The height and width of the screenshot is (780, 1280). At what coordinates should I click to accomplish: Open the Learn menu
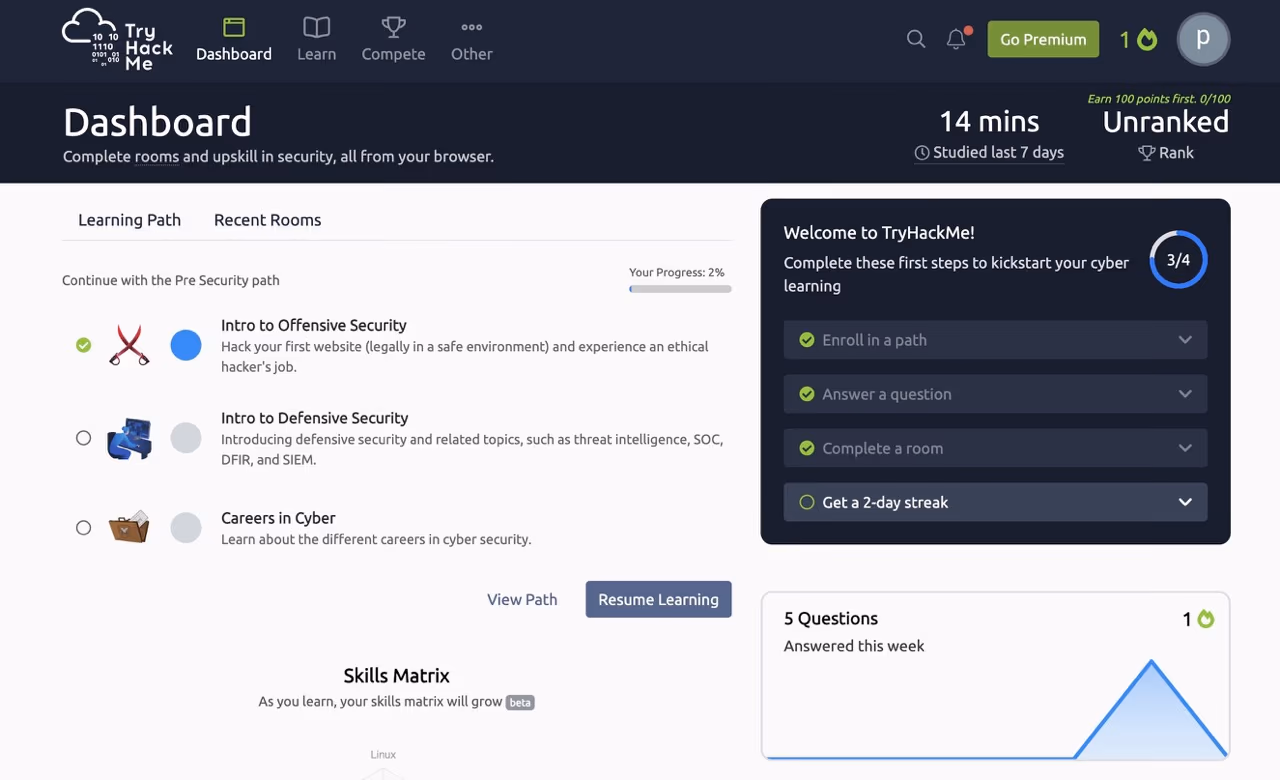316,40
